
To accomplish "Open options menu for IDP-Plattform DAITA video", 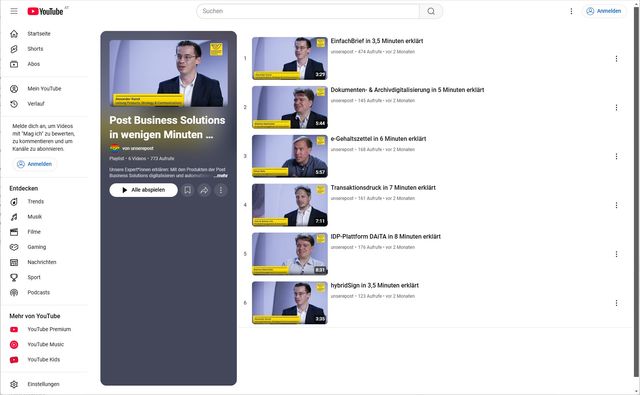I will tap(616, 254).
